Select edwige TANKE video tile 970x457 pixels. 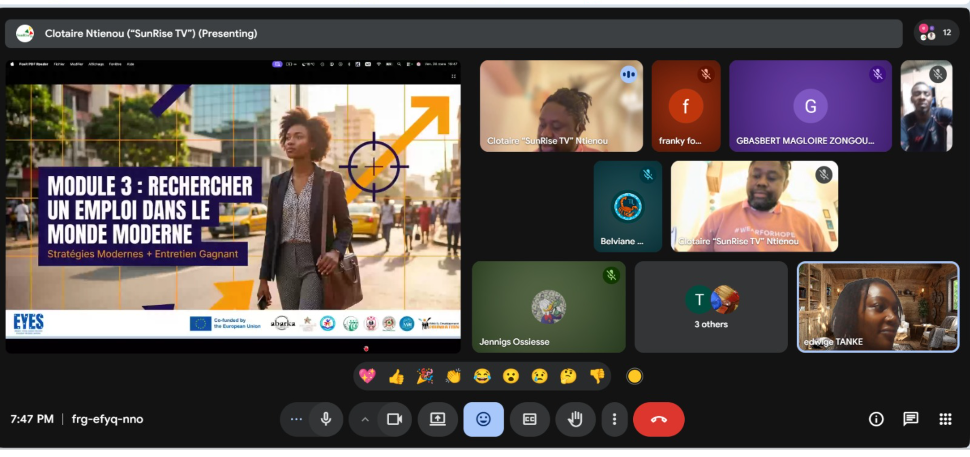(x=877, y=307)
